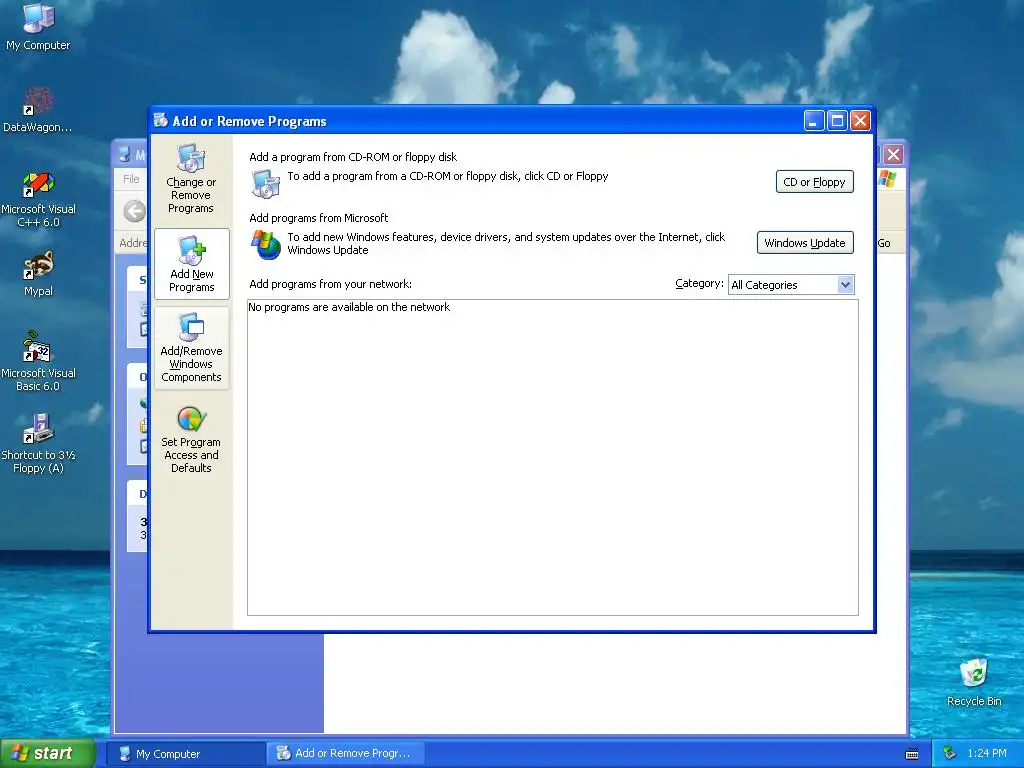Select Shortcut to 3½ Floppy (A) icon
Viewport: 1024px width, 768px height.
(x=38, y=443)
